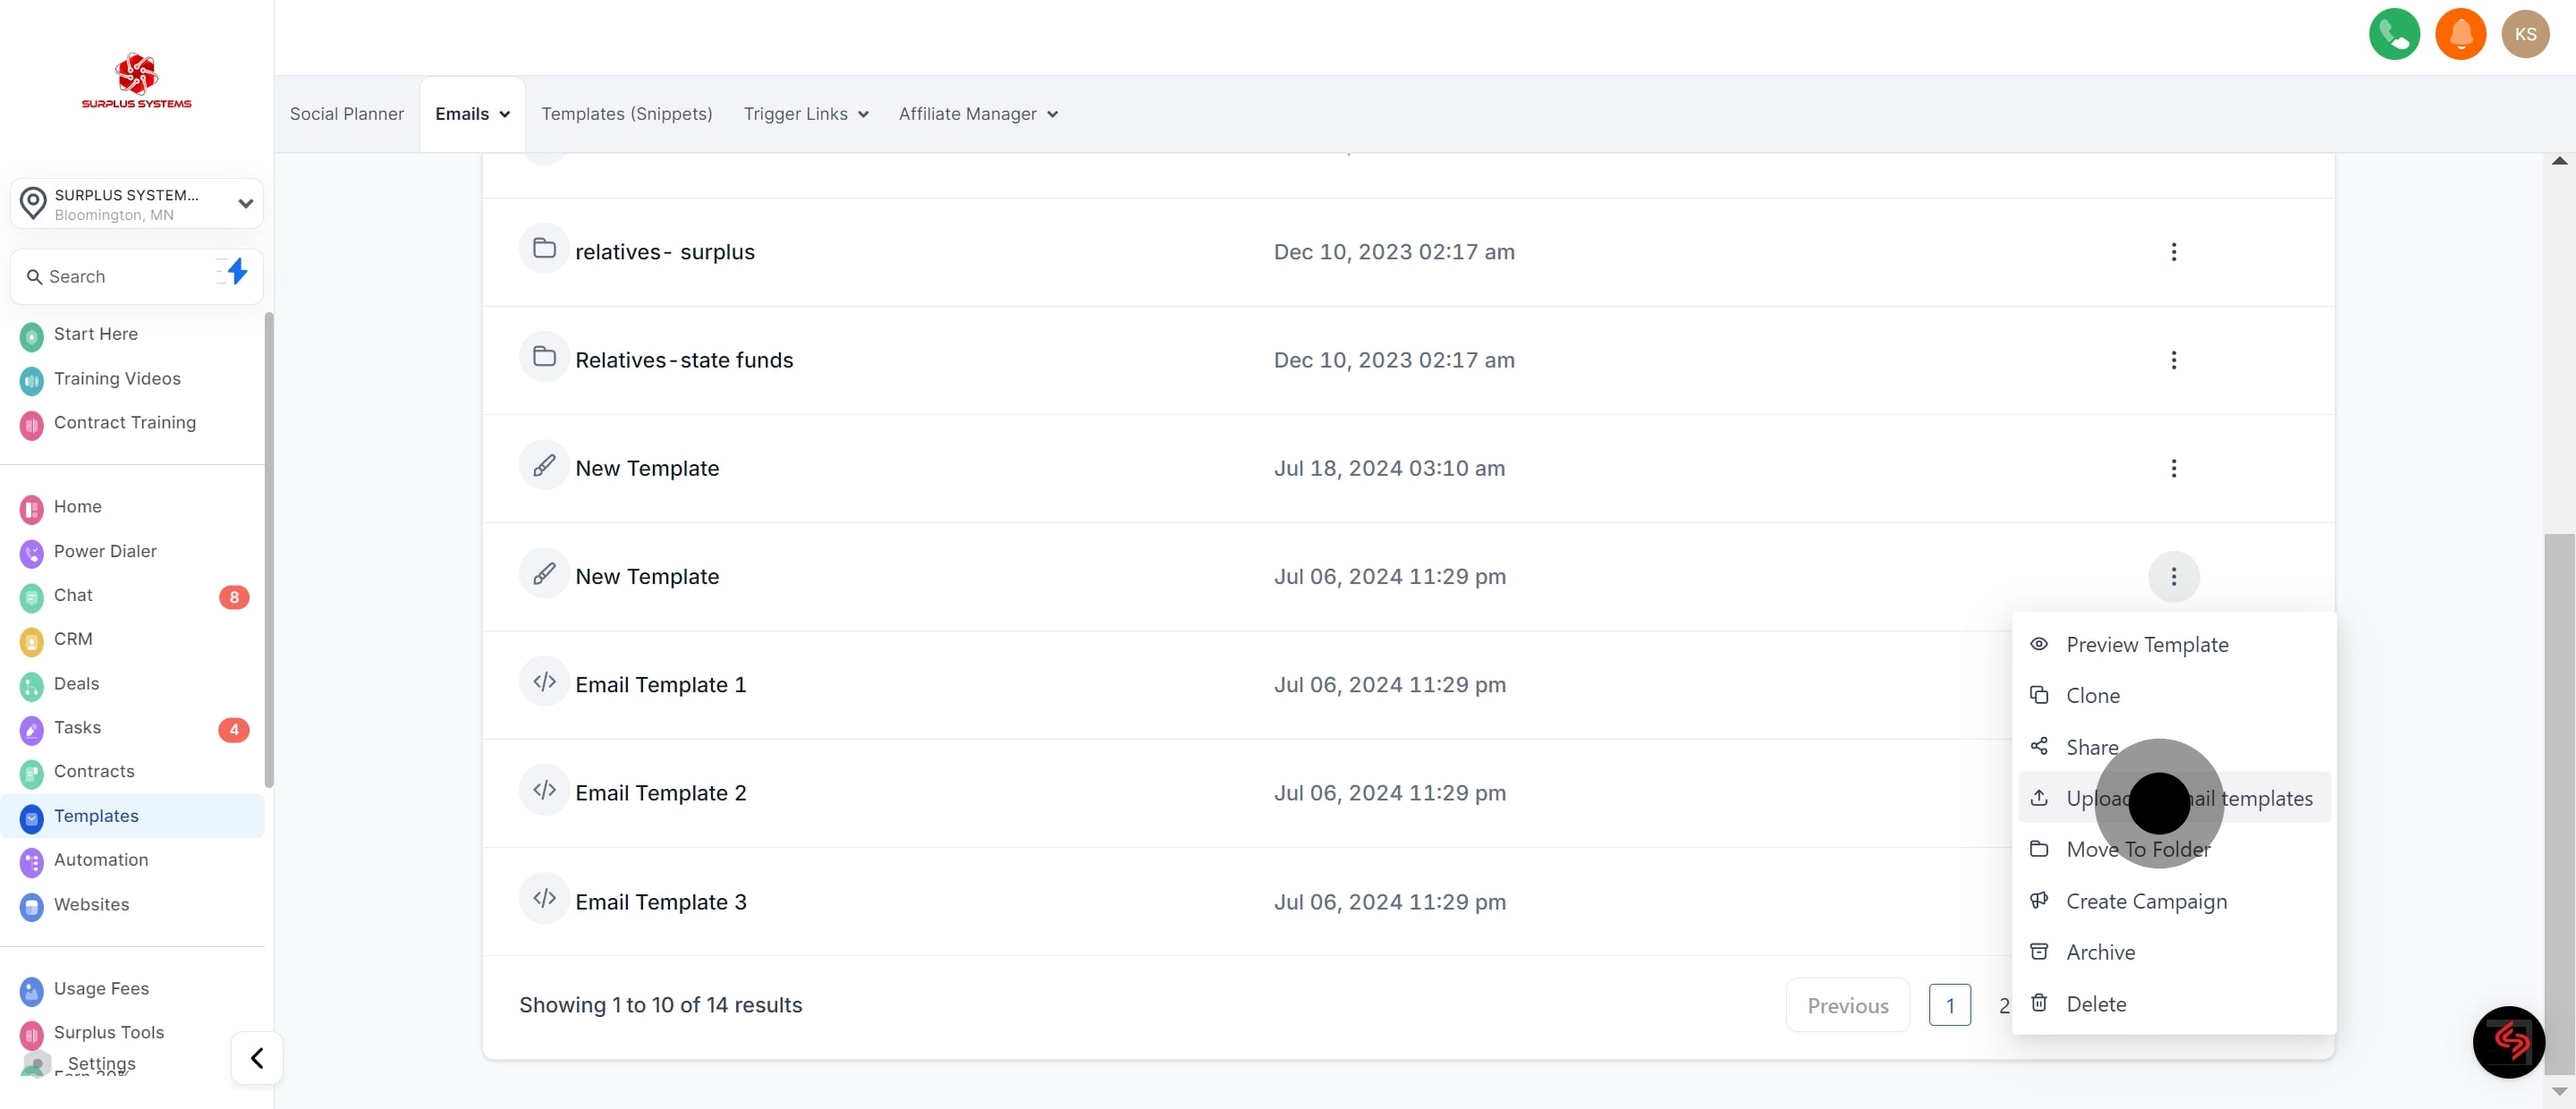Choose Clone in the context menu
Screen dimensions: 2576x1109
tap(2174, 696)
